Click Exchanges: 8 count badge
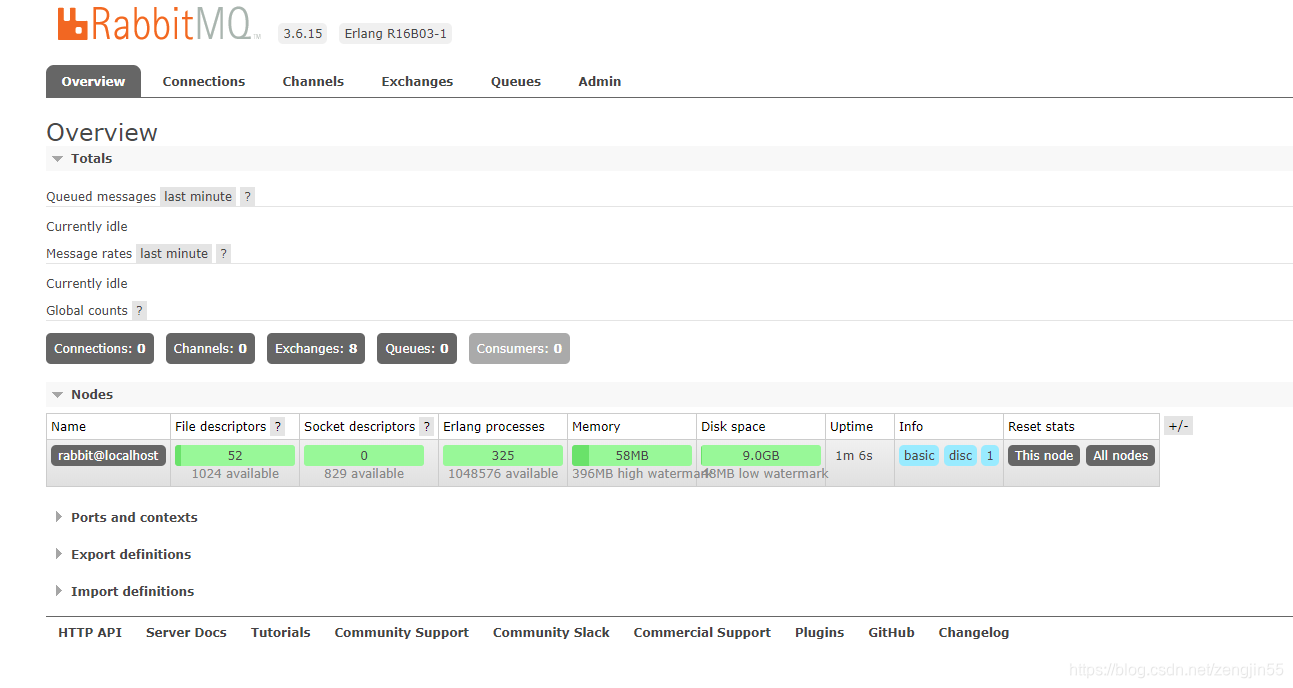The height and width of the screenshot is (688, 1293). (316, 349)
